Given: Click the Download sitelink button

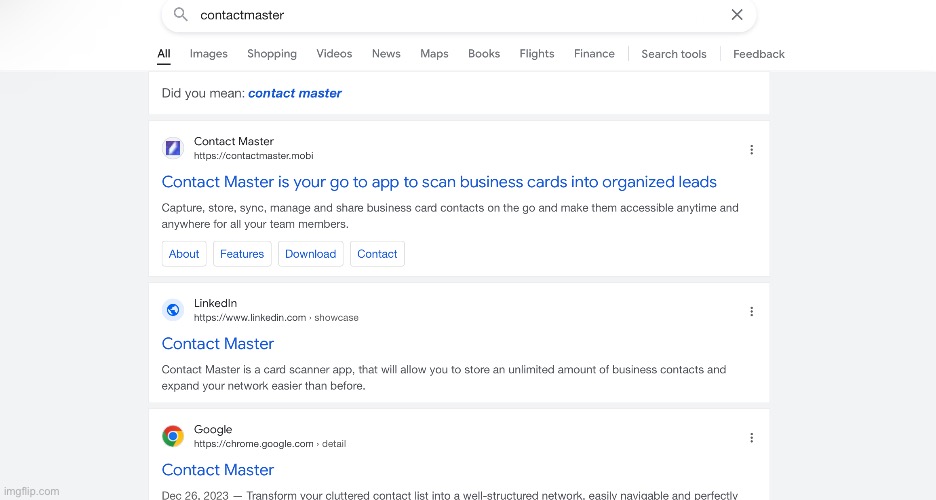Looking at the screenshot, I should coord(310,254).
